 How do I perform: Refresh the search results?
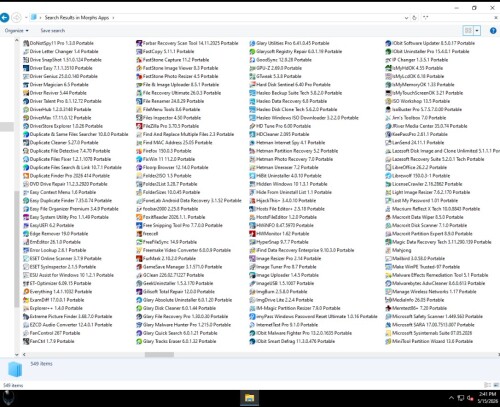[414, 18]
